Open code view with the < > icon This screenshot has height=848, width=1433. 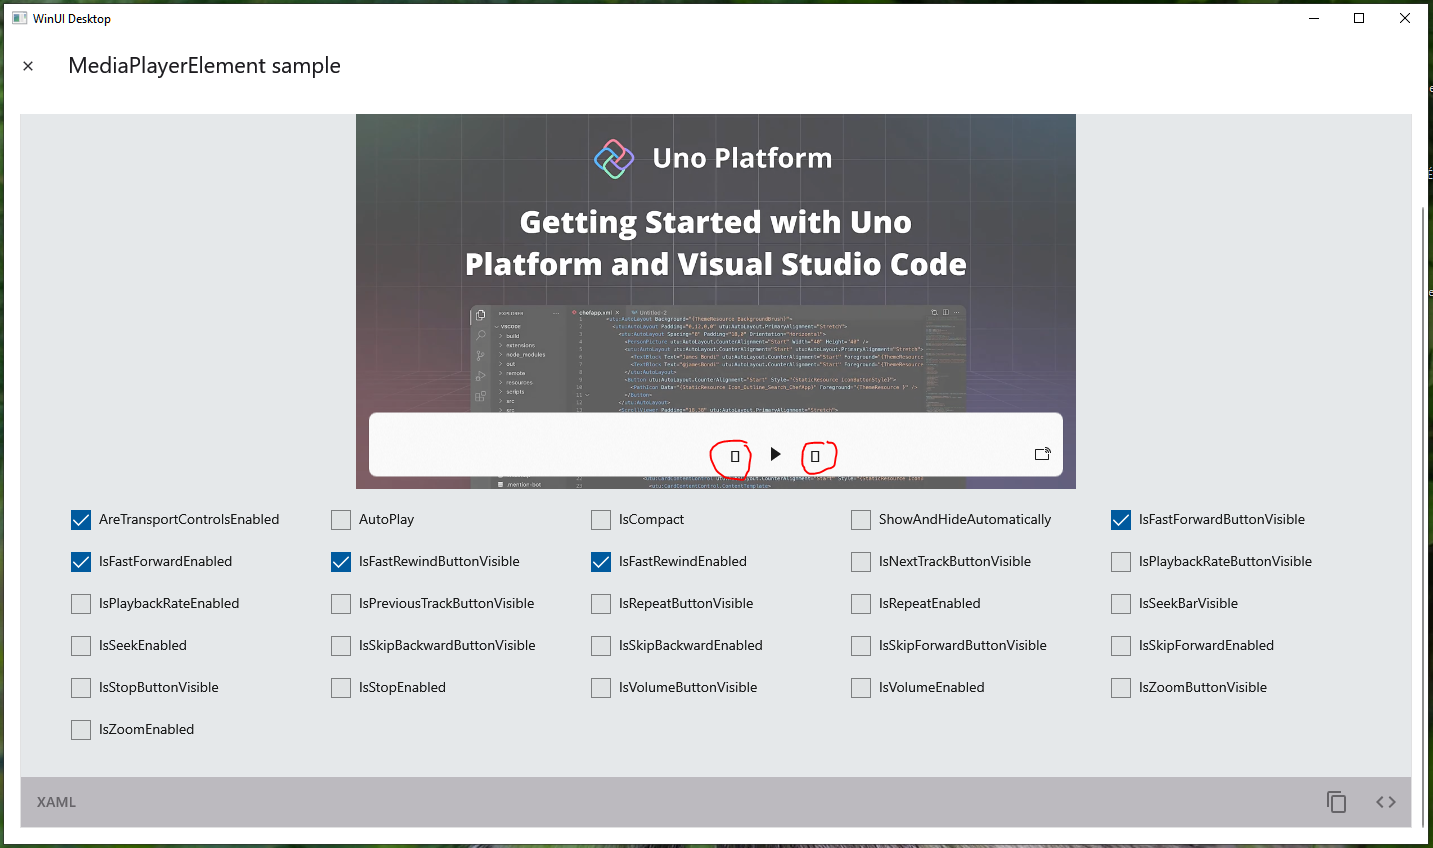[1385, 801]
